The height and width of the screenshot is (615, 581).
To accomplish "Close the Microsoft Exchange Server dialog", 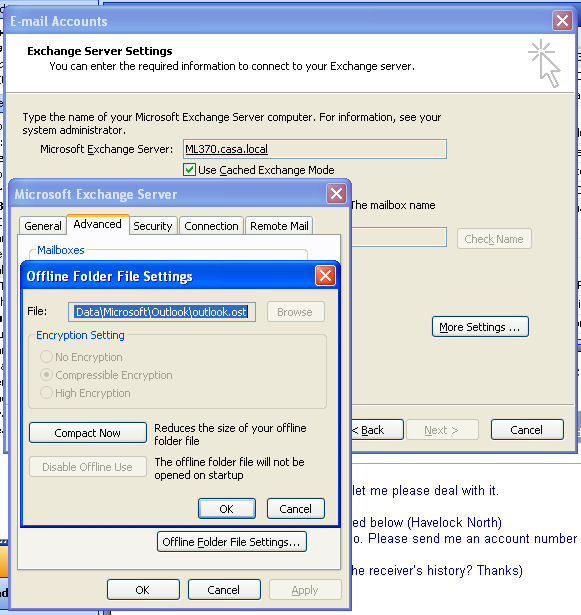I will click(336, 193).
